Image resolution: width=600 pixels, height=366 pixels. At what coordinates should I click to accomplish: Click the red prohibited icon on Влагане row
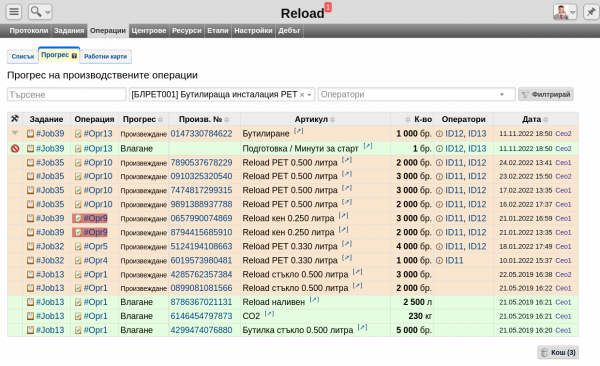coord(15,149)
